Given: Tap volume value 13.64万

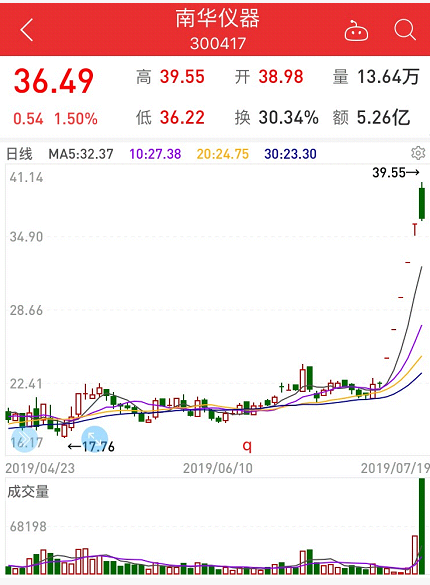Looking at the screenshot, I should click(x=388, y=77).
